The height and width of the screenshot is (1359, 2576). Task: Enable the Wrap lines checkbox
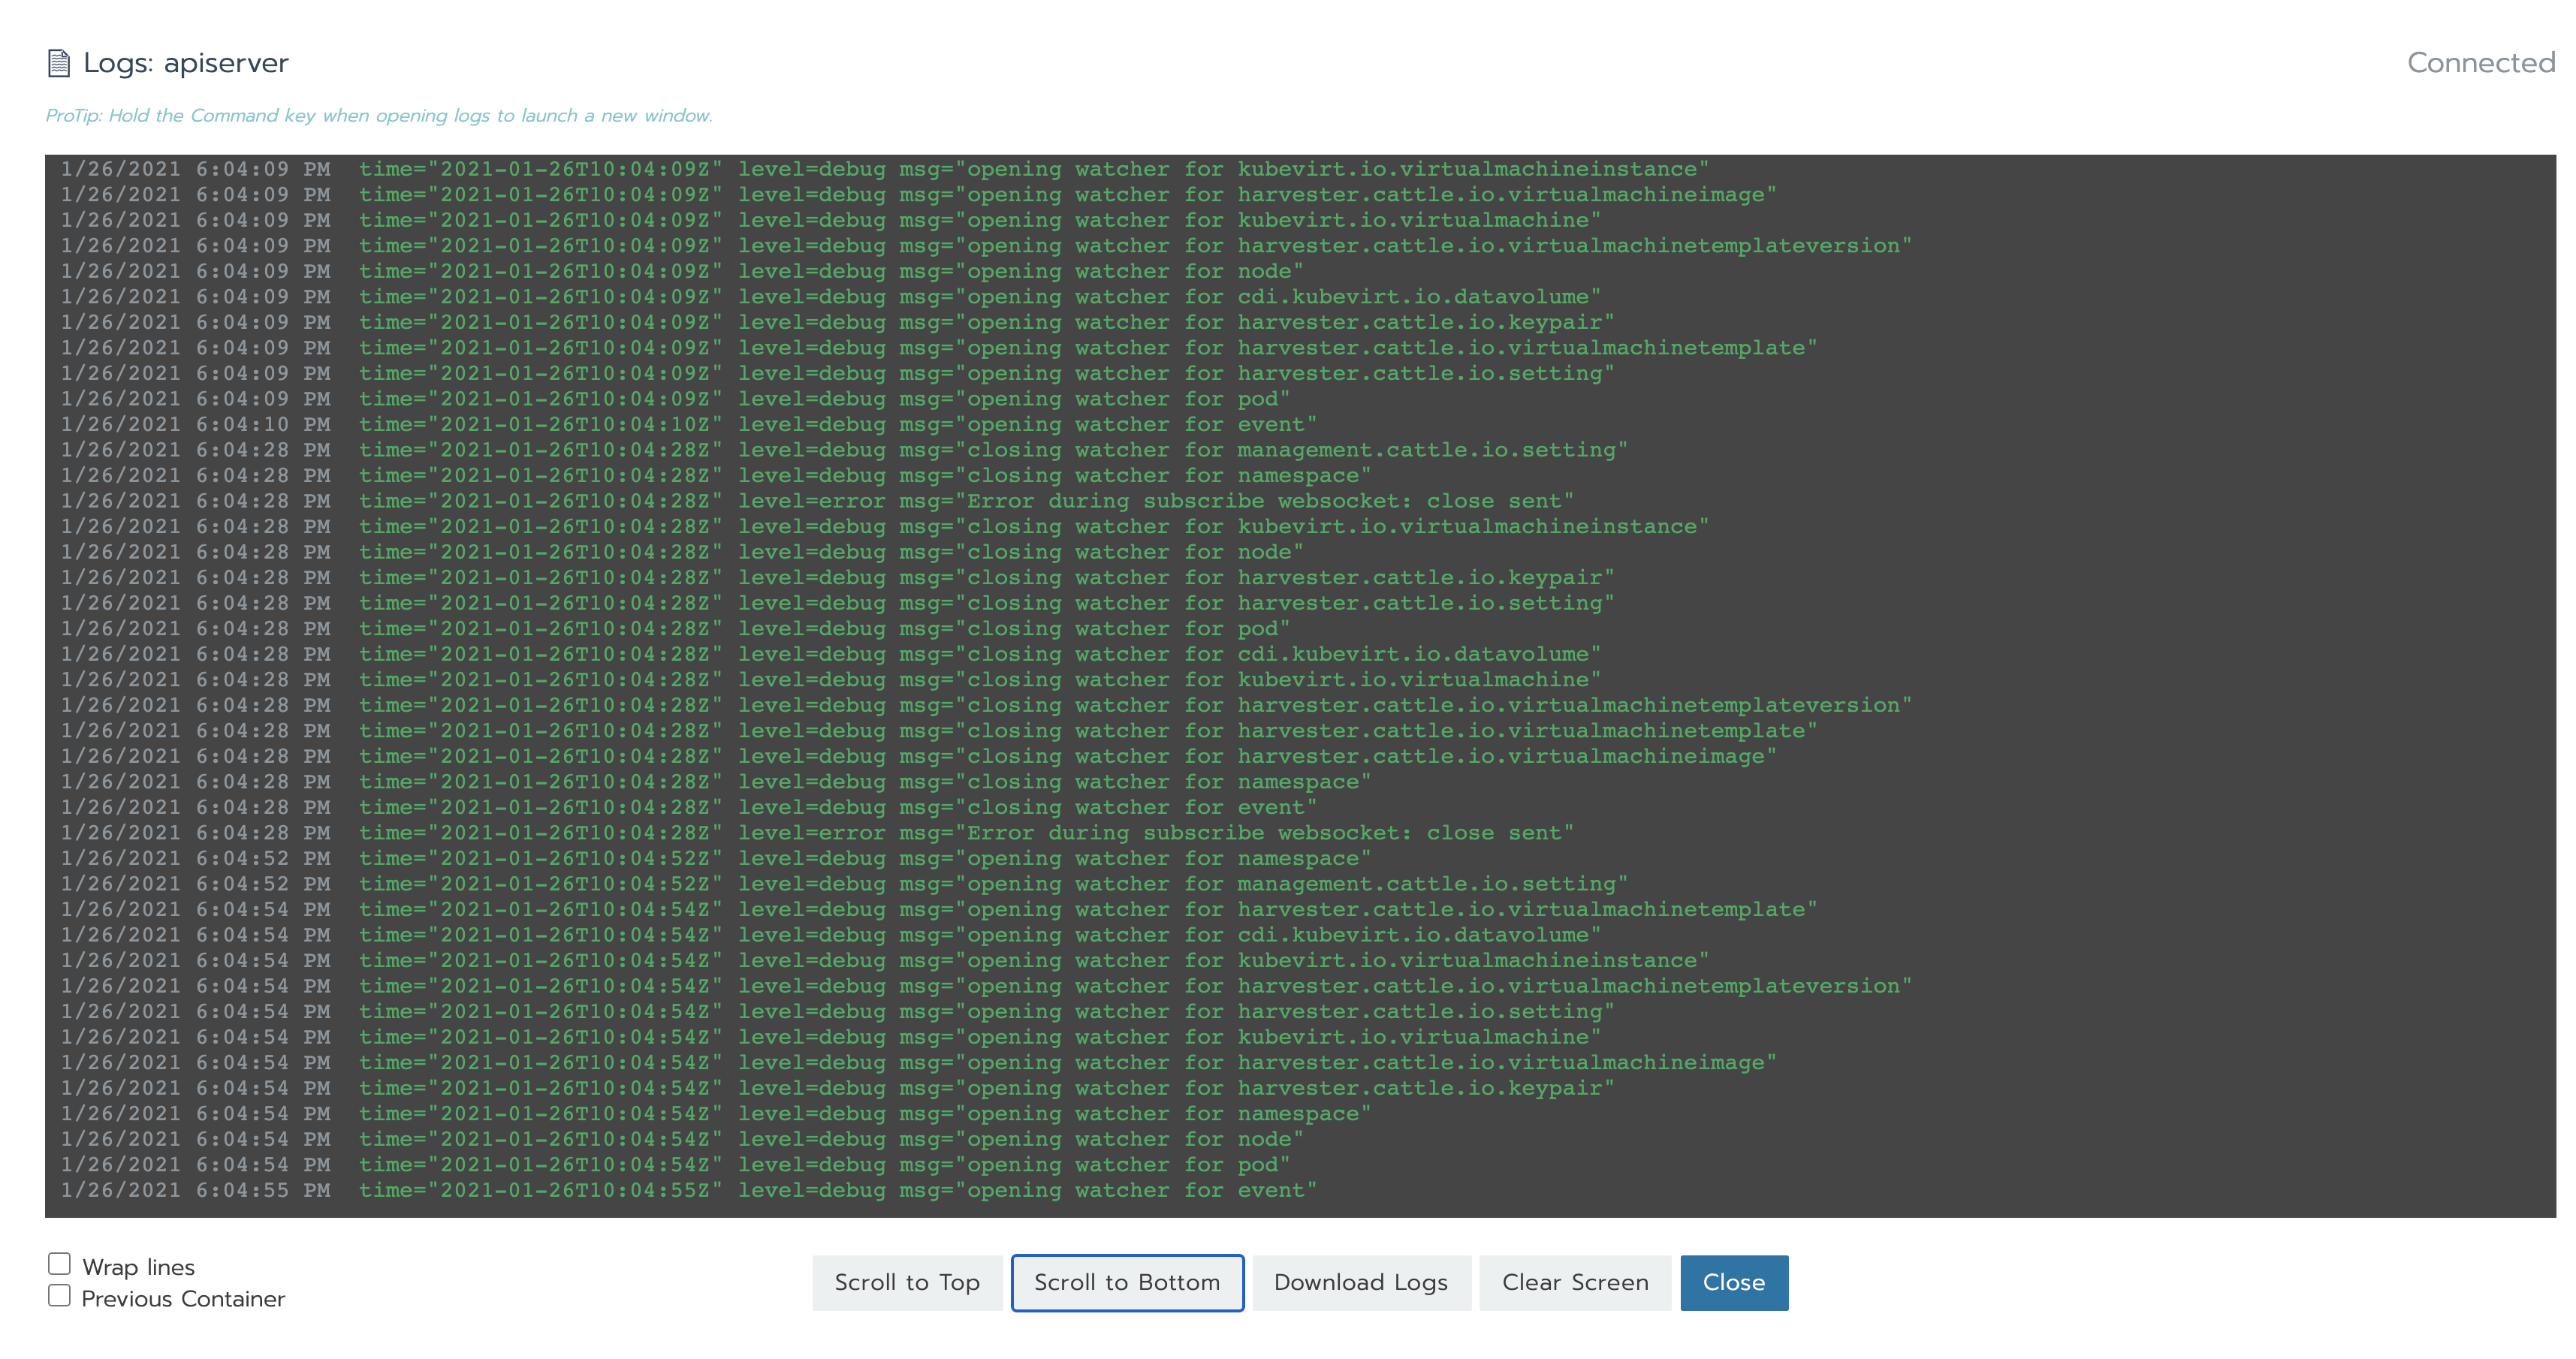(x=60, y=1264)
